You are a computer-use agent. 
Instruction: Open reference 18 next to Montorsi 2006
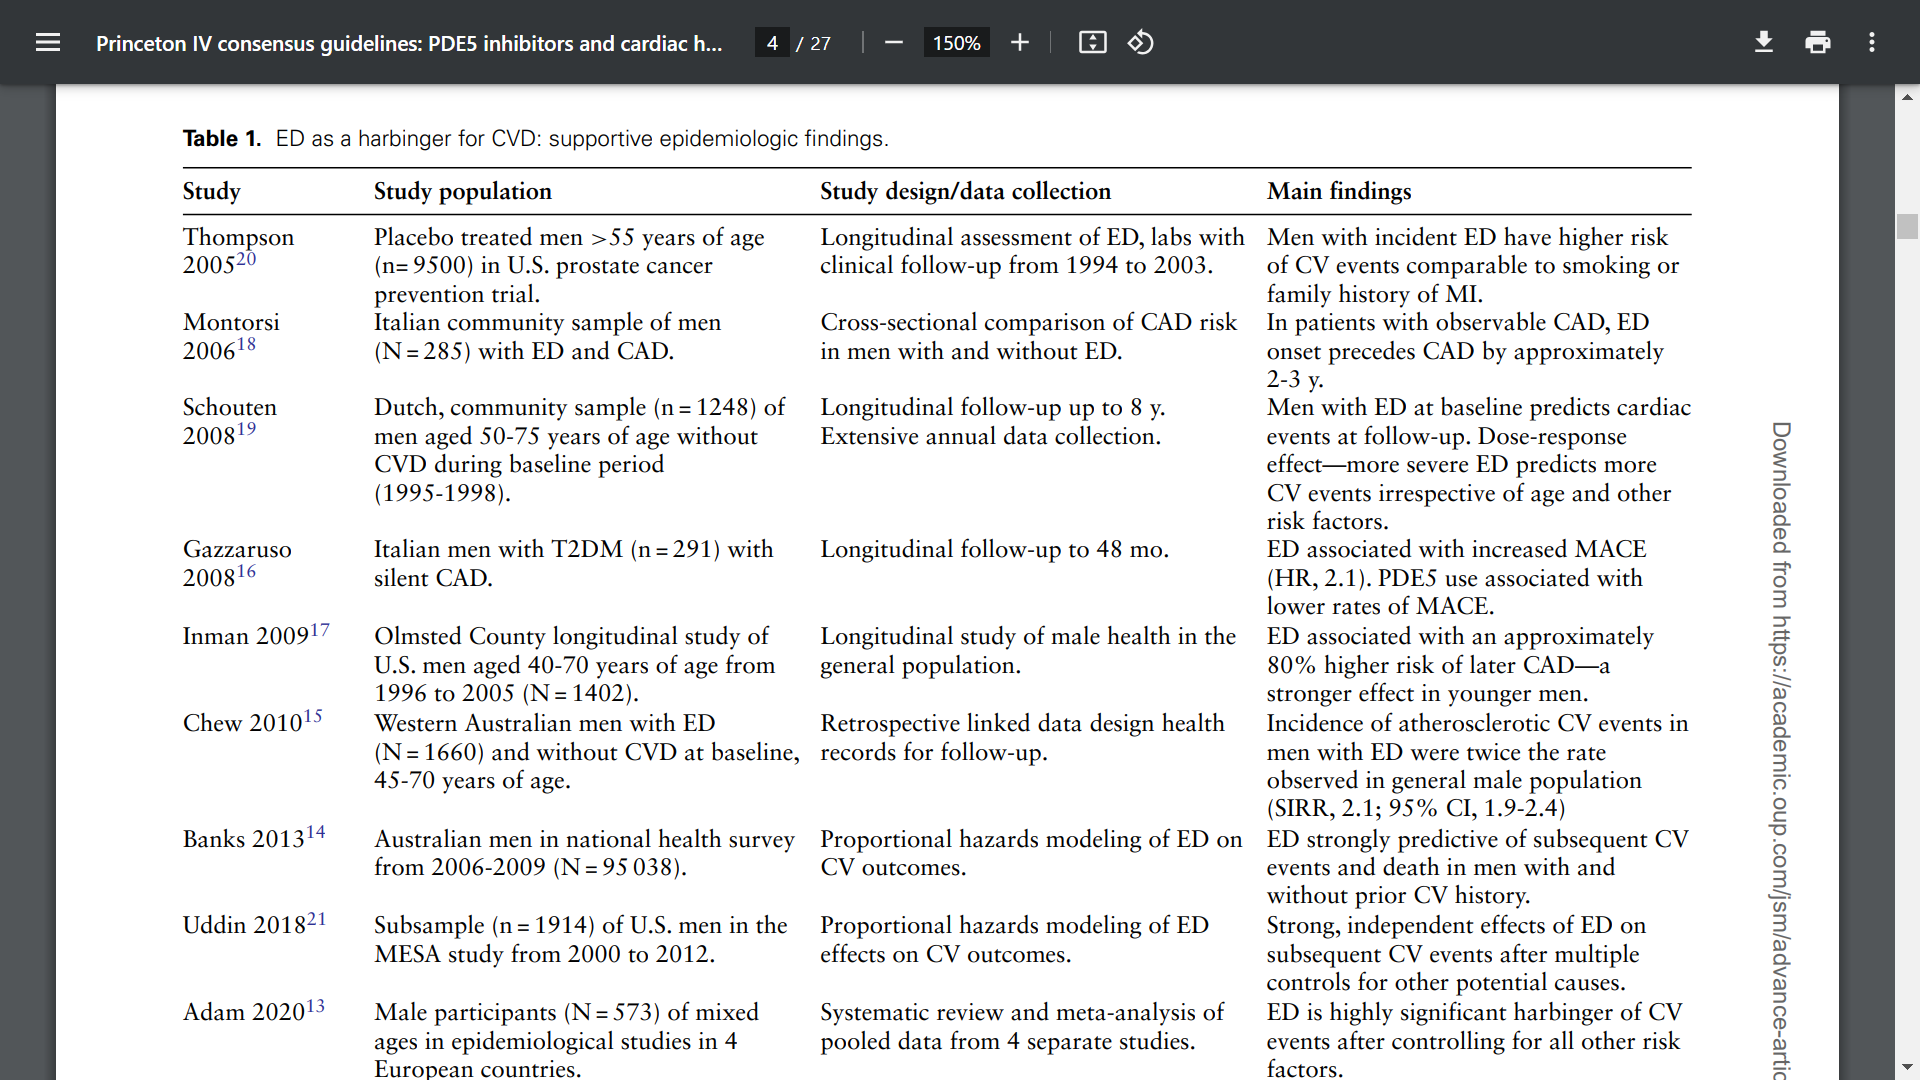[246, 344]
